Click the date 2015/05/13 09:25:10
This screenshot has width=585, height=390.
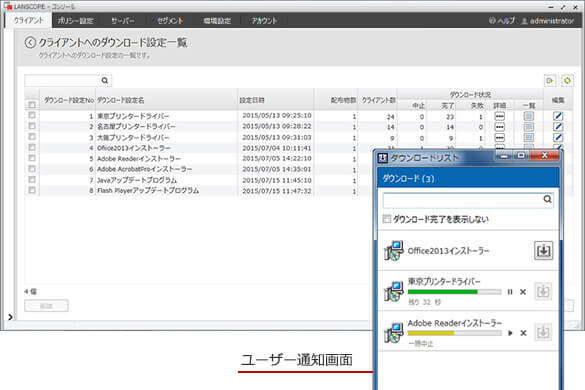point(276,116)
